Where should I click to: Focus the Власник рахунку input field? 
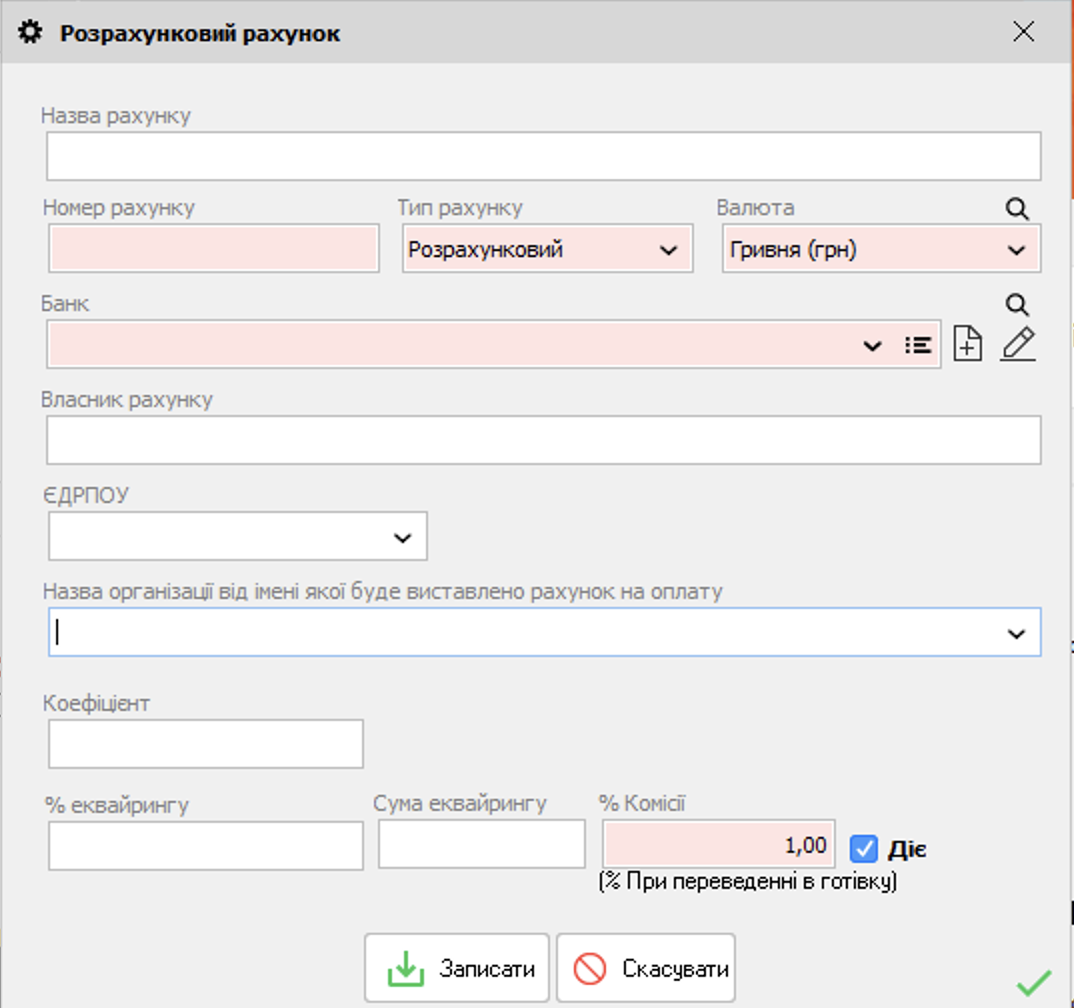tap(544, 440)
